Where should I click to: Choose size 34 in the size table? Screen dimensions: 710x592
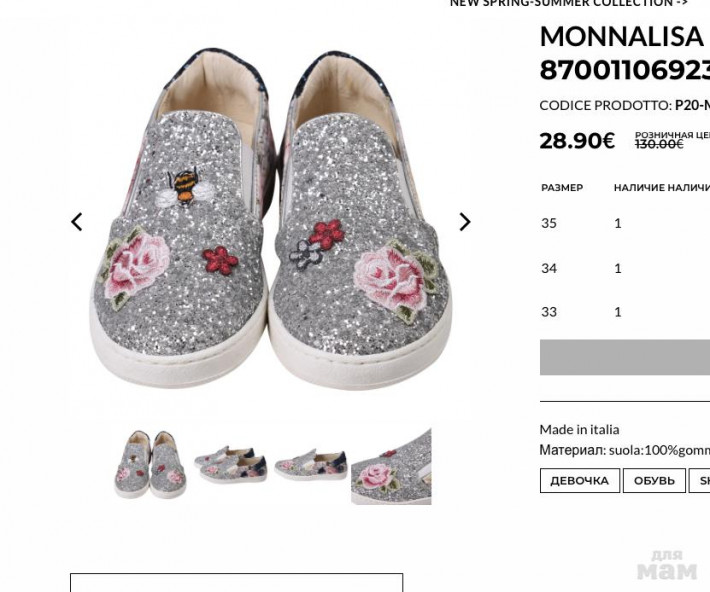click(x=549, y=268)
